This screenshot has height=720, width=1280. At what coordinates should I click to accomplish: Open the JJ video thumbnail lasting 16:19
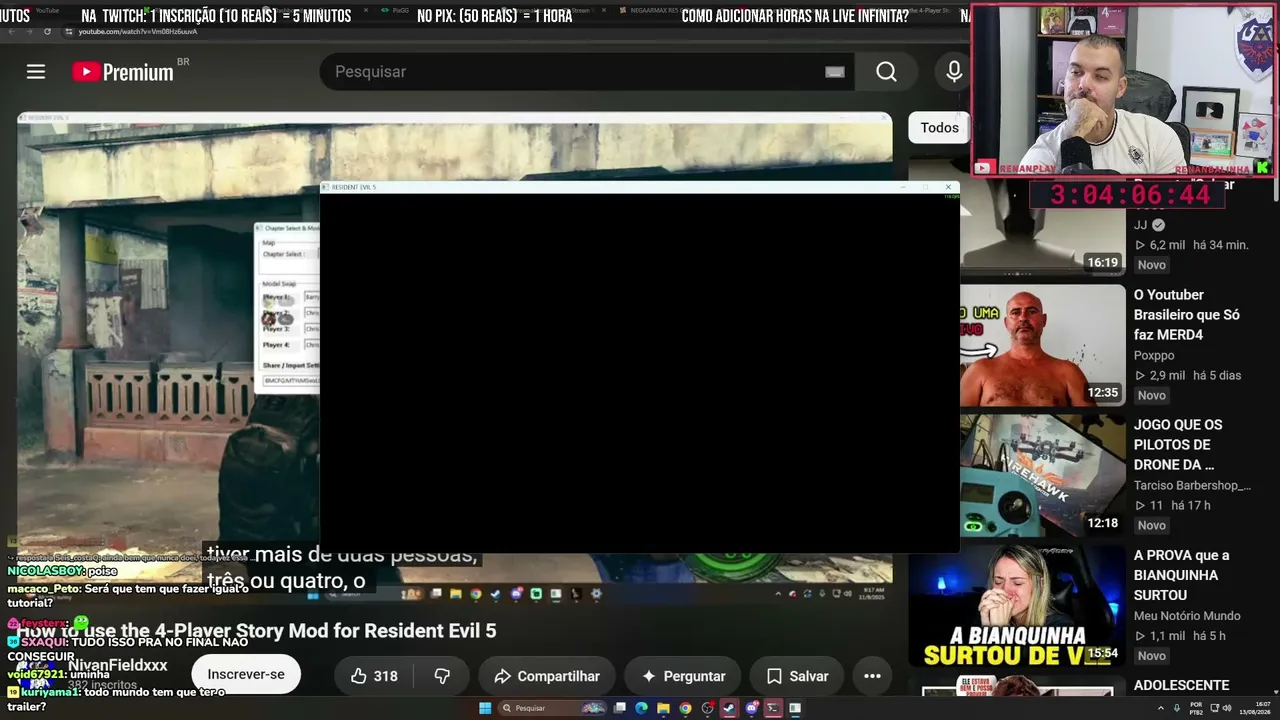1042,227
